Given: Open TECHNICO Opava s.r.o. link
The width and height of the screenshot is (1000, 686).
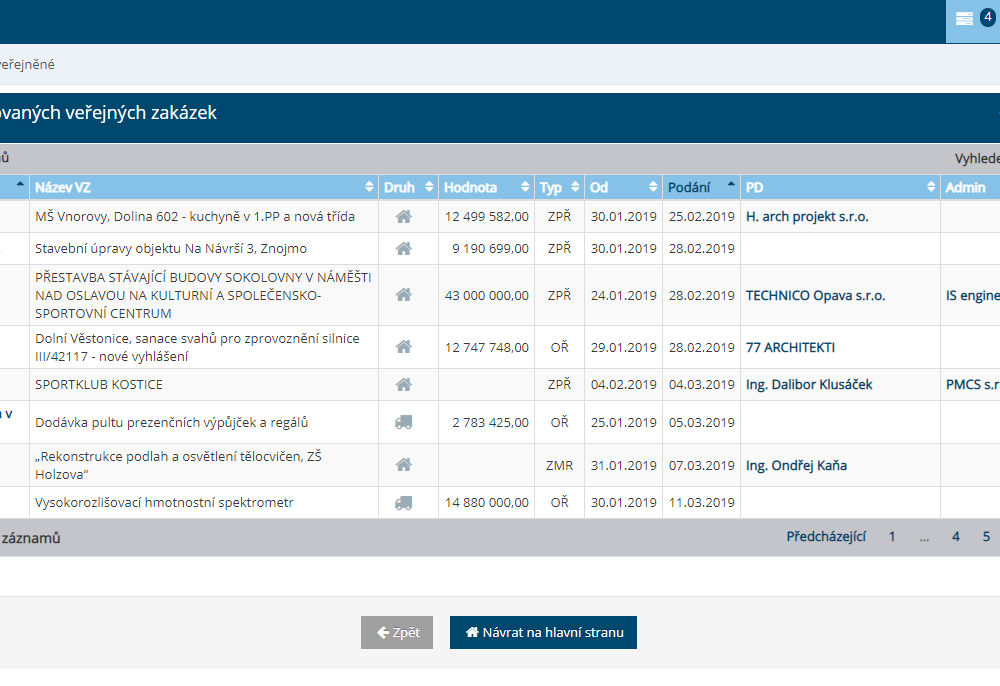Looking at the screenshot, I should coord(815,295).
